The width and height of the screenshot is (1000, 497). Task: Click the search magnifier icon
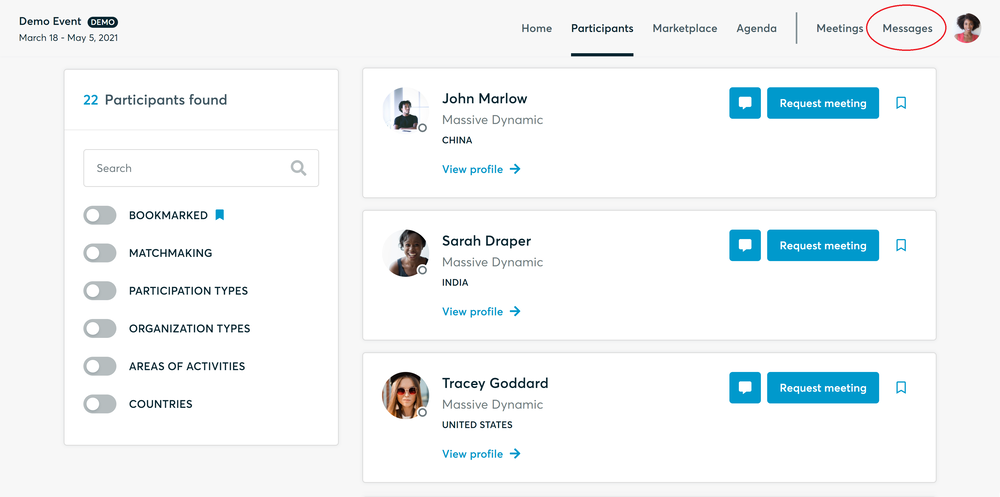(298, 168)
